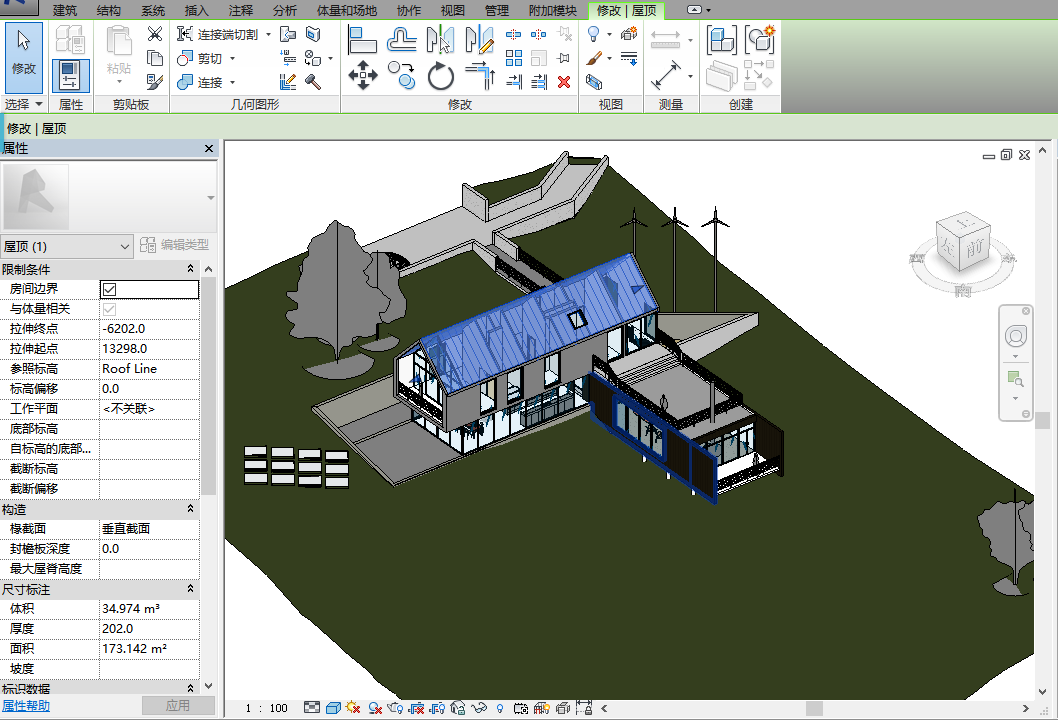Toggle the 属性 Properties palette button
The width and height of the screenshot is (1058, 720).
(70, 75)
